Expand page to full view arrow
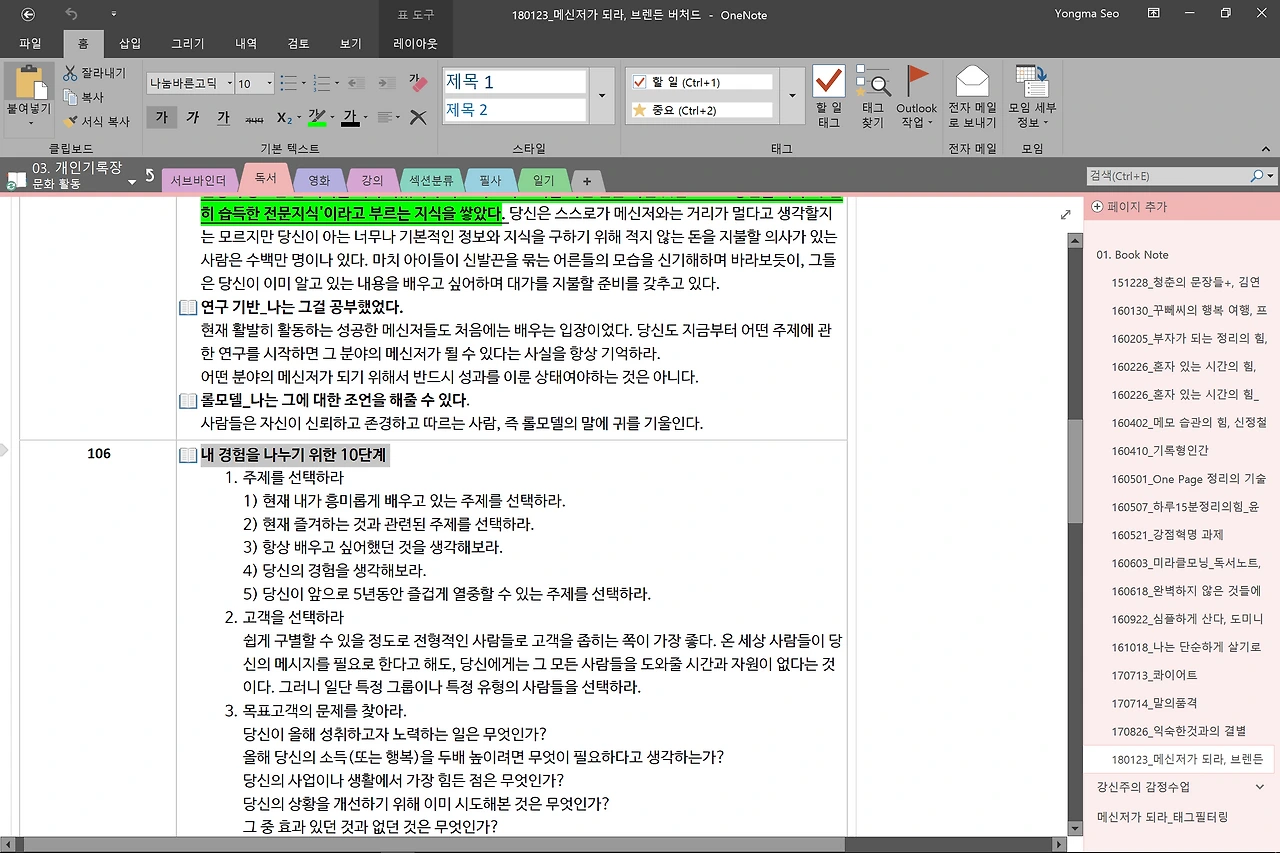1280x853 pixels. (1065, 215)
